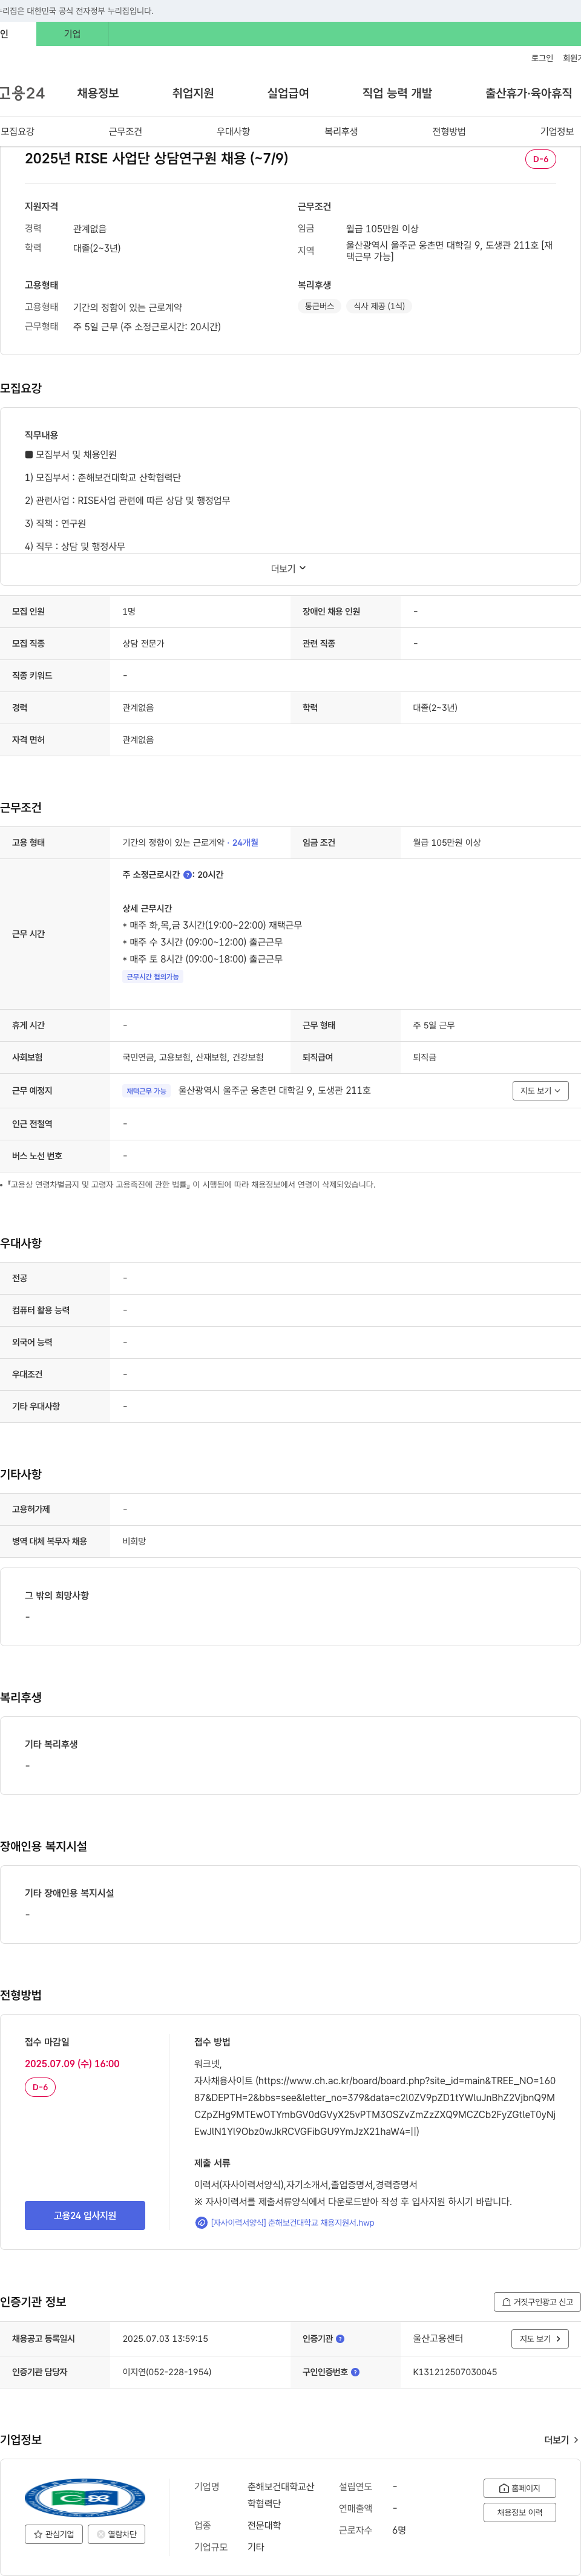Click the 이지연(052-228-1954) contact text

pyautogui.click(x=167, y=2372)
